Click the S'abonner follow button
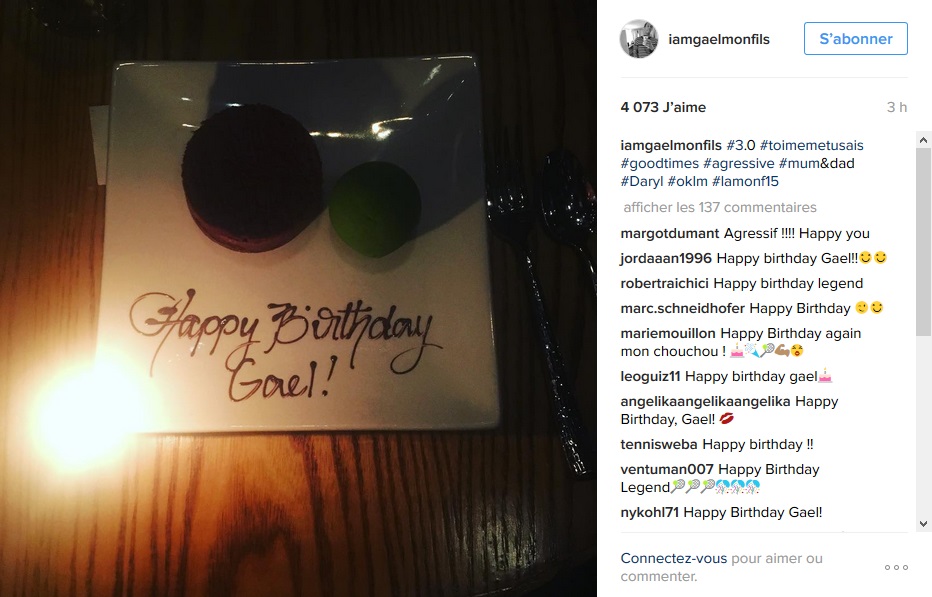The image size is (932, 597). pos(856,39)
